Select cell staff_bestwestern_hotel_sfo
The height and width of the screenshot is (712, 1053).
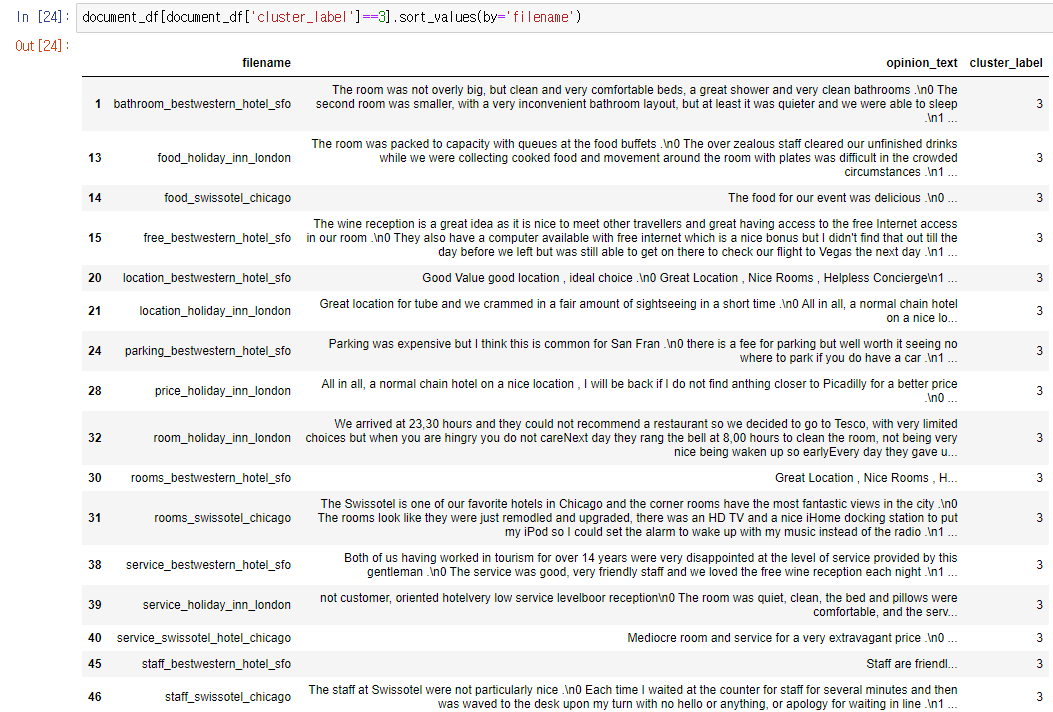(x=216, y=664)
